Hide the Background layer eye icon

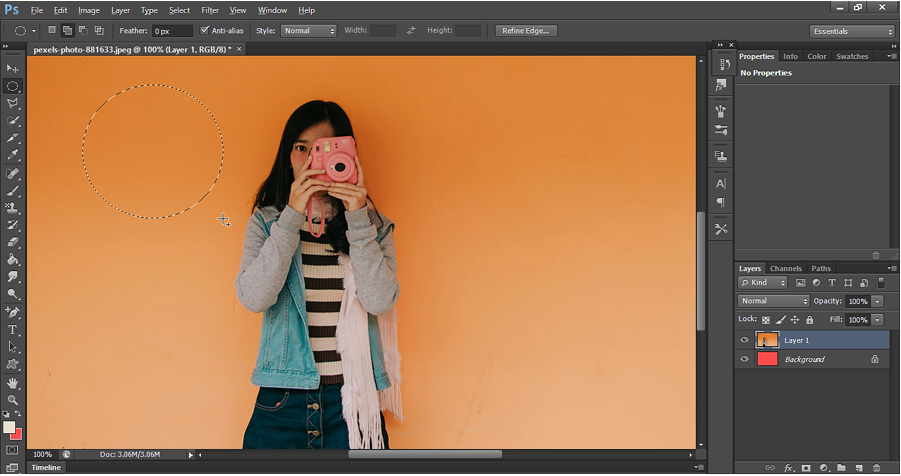tap(745, 359)
